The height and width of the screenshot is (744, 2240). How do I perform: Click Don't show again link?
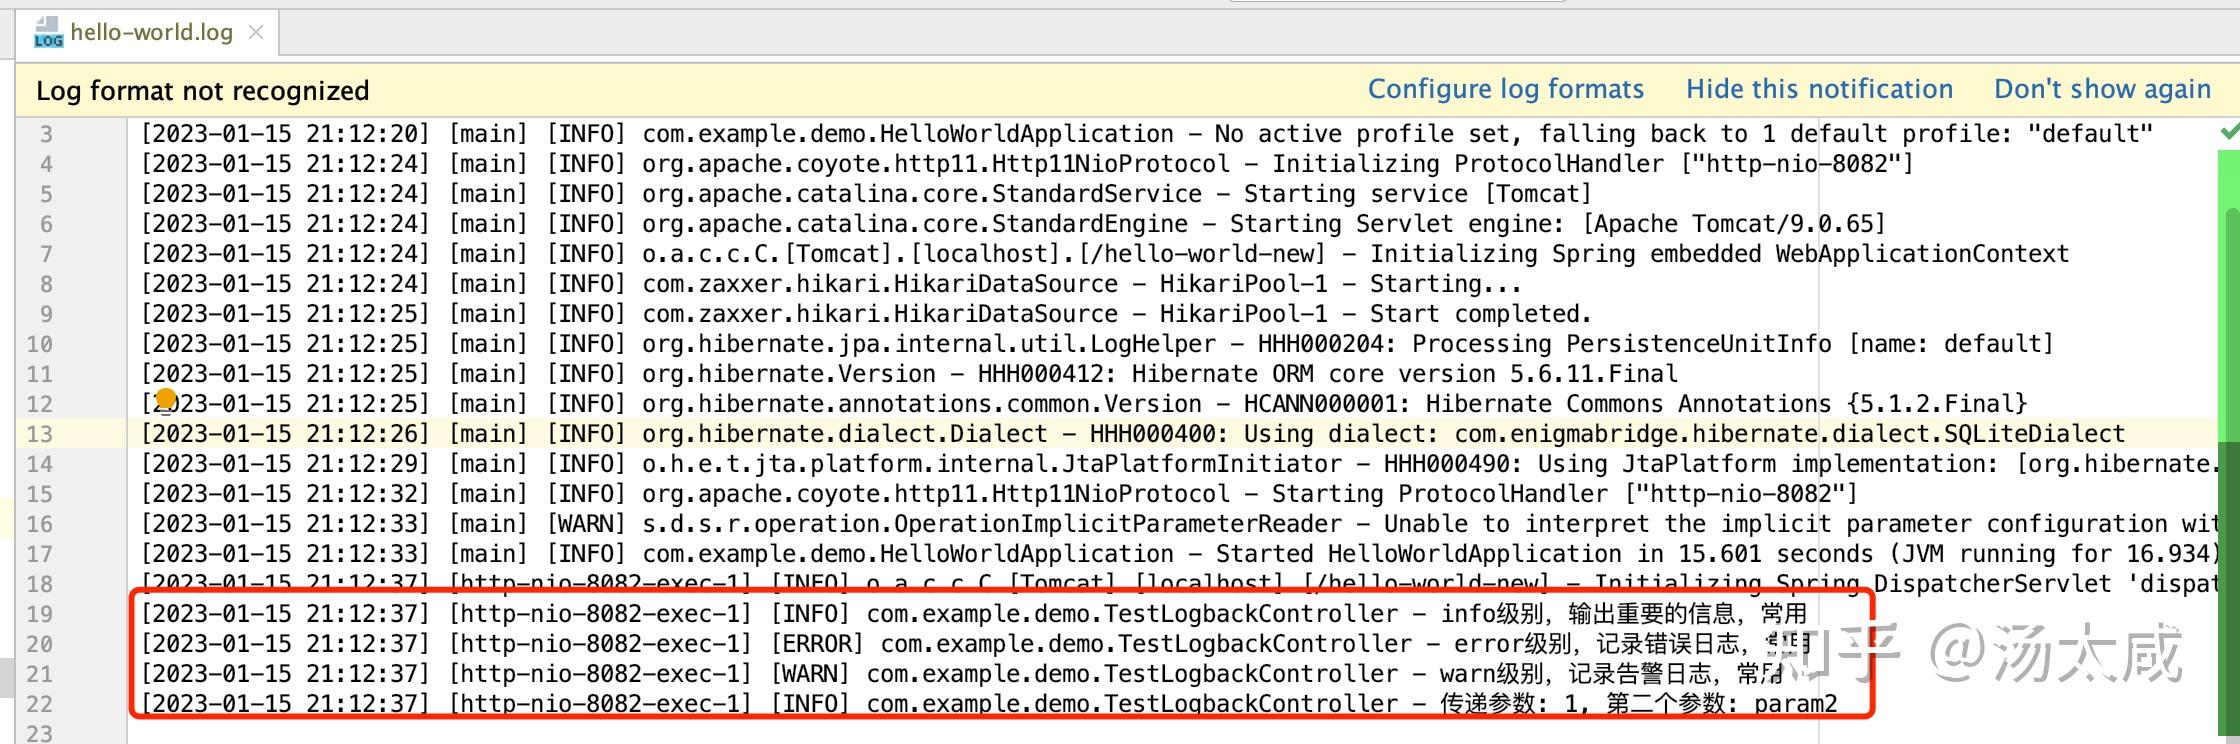point(2102,89)
